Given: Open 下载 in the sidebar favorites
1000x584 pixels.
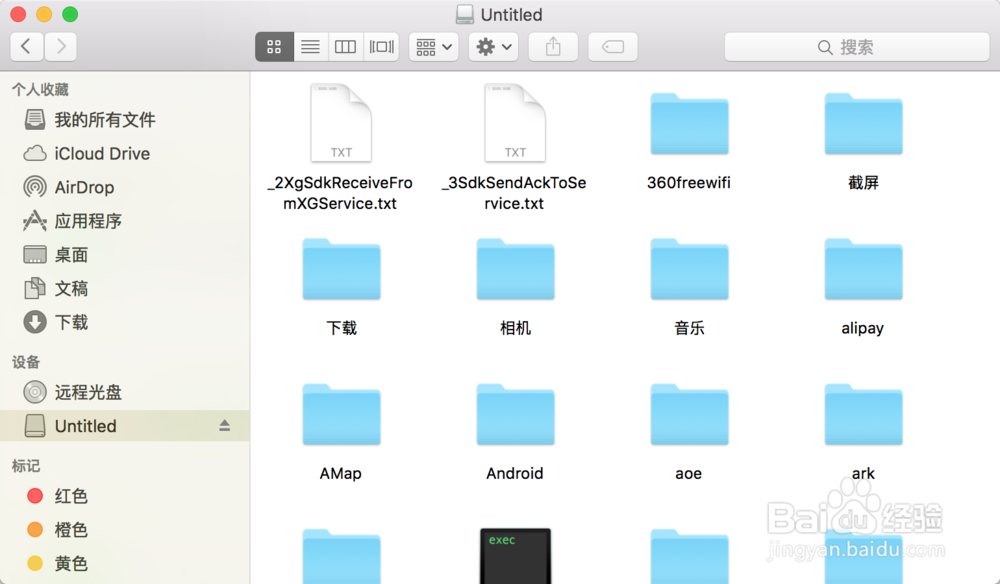Looking at the screenshot, I should tap(125, 323).
